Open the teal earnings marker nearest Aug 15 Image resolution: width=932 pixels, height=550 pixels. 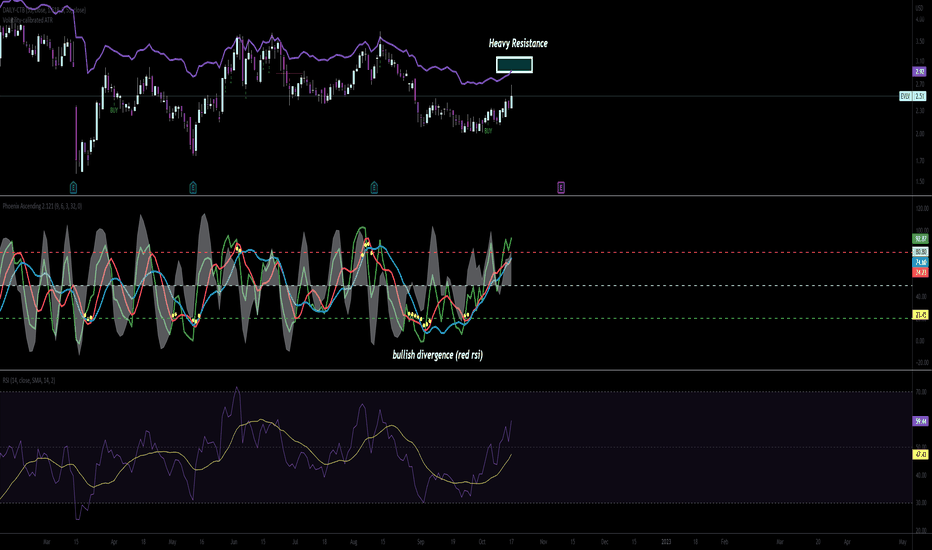374,188
